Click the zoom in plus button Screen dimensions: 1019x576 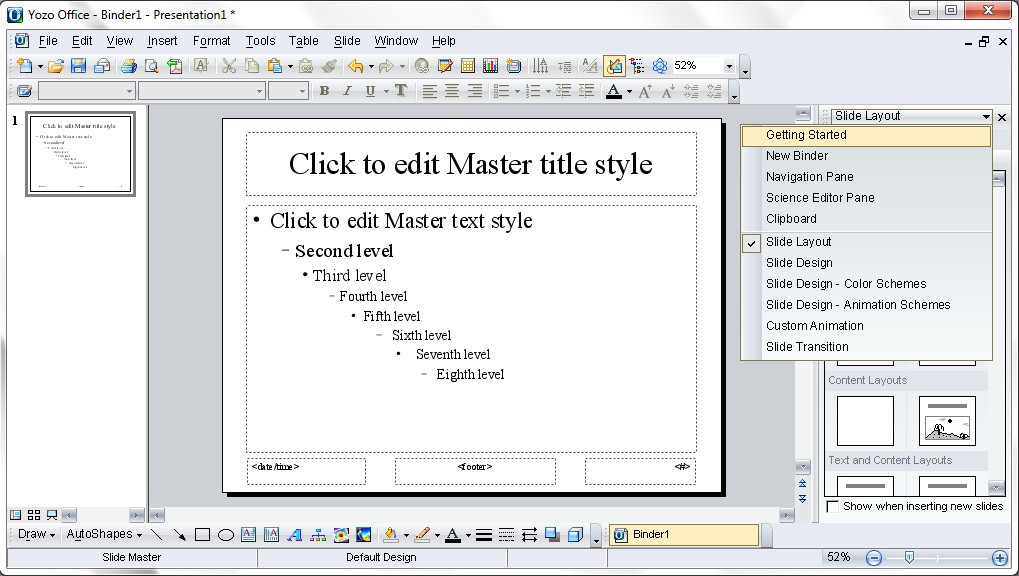pyautogui.click(x=999, y=557)
